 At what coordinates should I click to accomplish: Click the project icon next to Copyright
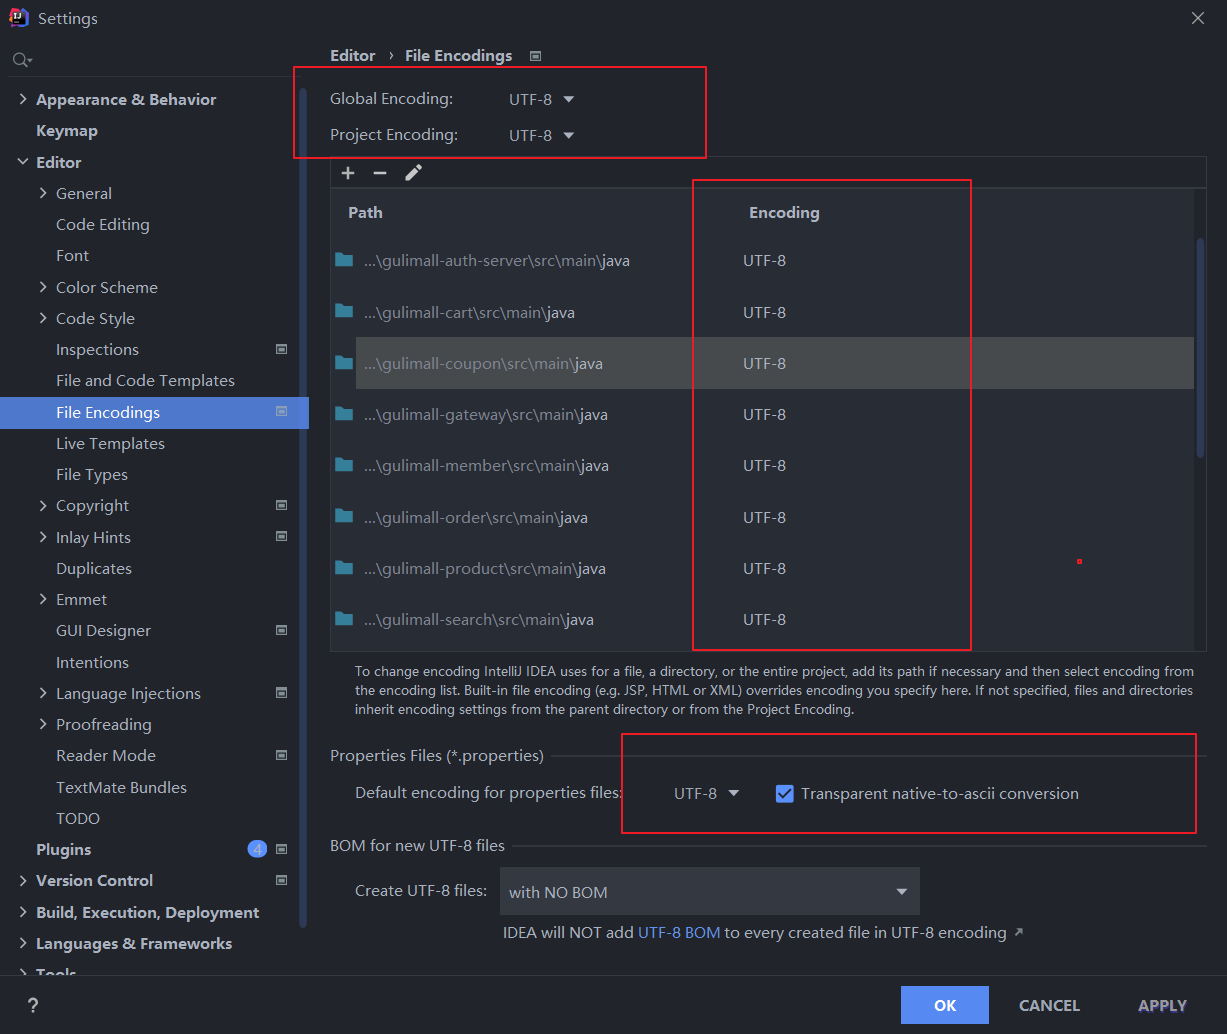[x=282, y=505]
